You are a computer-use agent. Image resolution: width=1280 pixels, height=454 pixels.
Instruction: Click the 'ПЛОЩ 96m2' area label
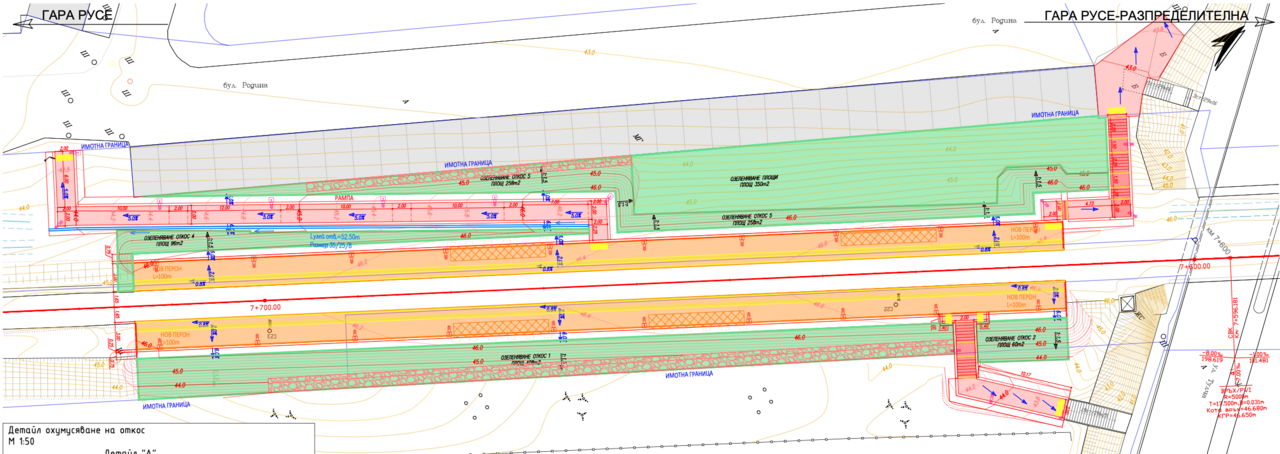[169, 243]
